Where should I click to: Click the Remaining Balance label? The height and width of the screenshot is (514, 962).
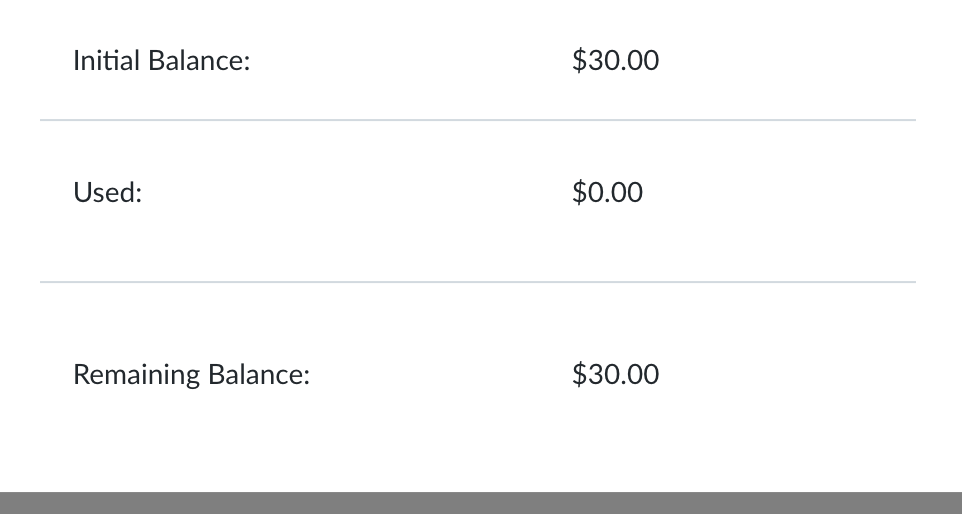(191, 374)
